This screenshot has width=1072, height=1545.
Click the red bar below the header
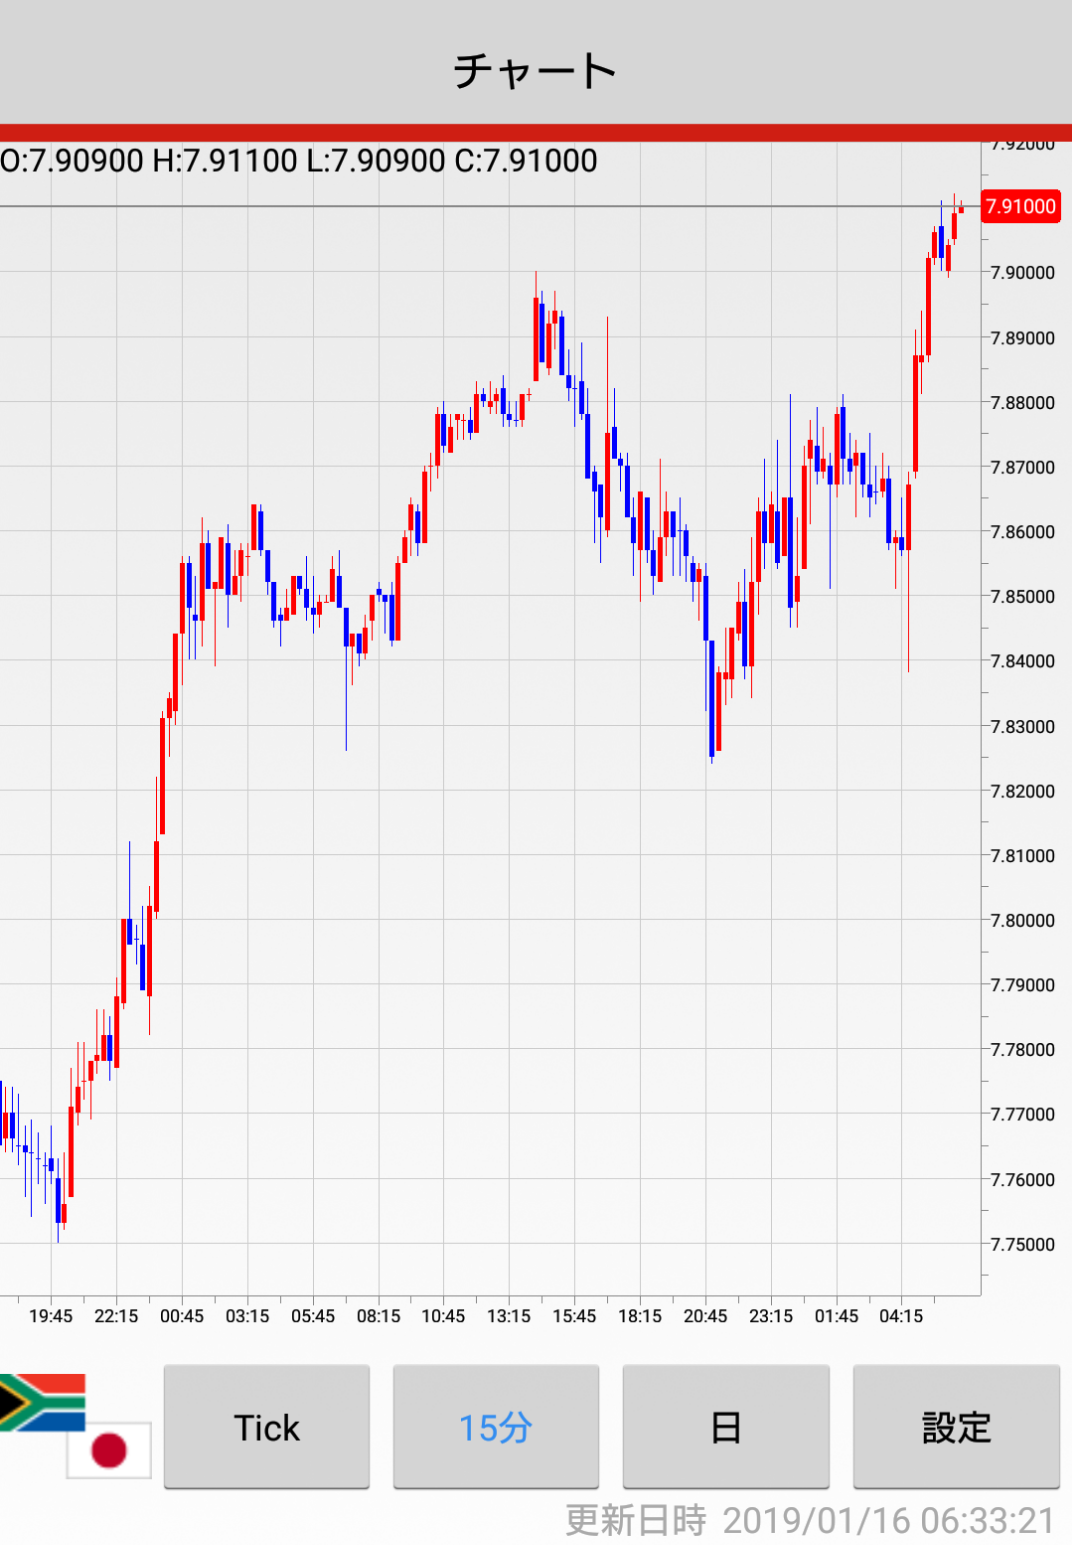536,133
